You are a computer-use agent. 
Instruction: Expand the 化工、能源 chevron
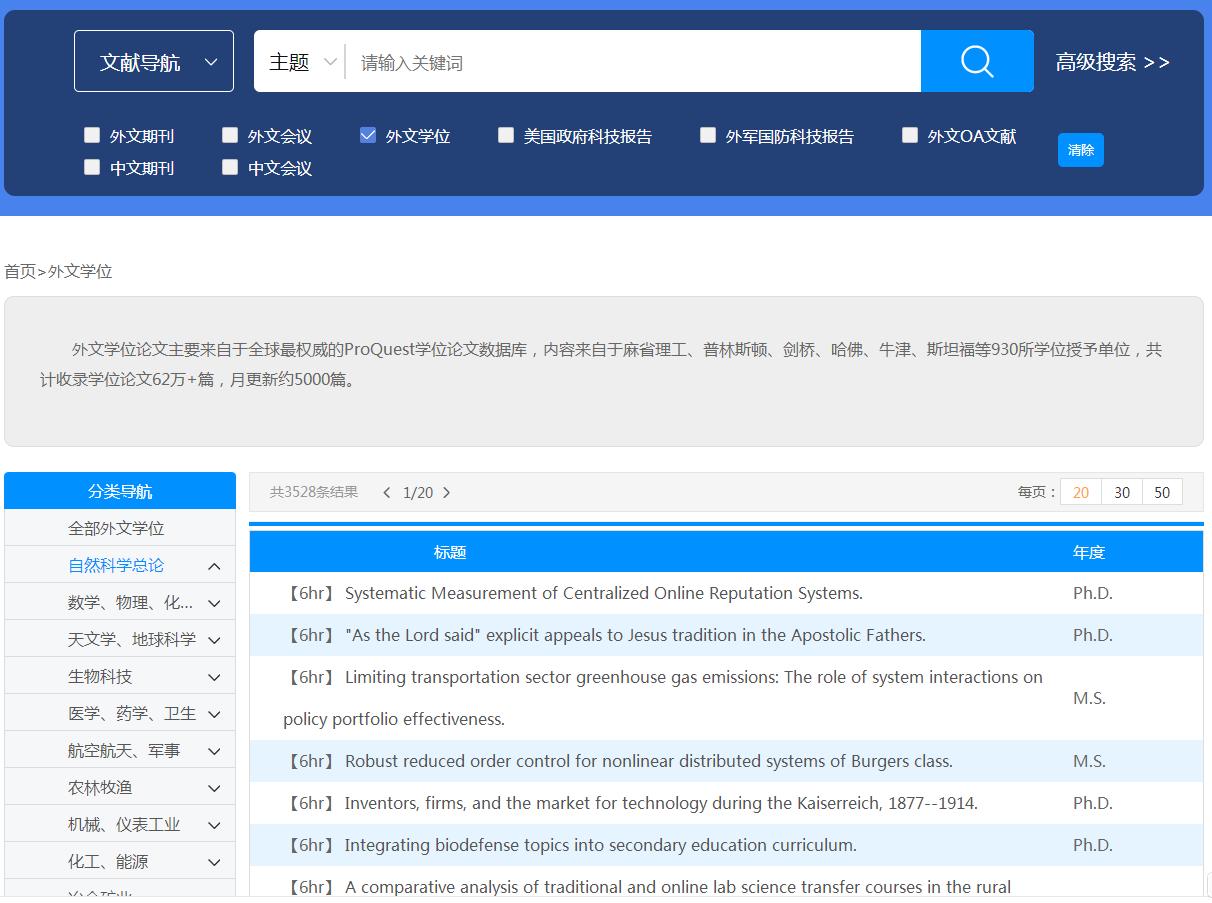point(214,862)
